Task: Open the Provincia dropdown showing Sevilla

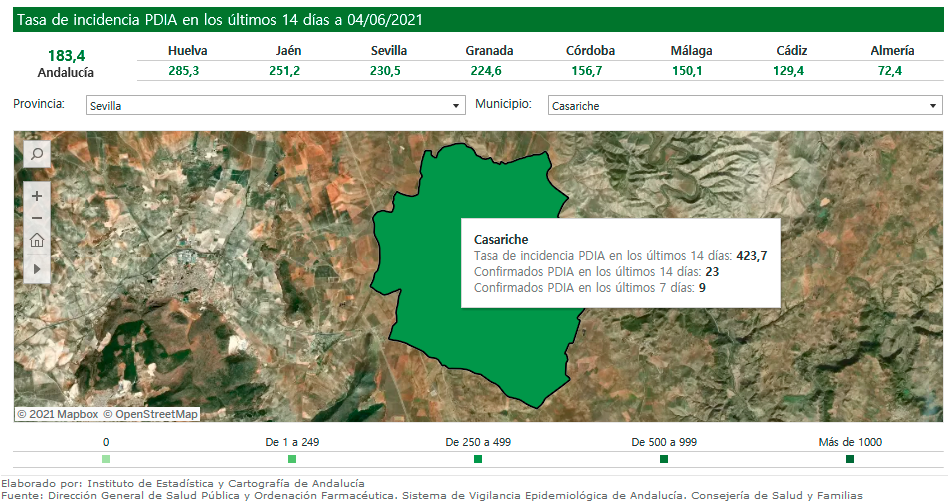Action: click(274, 105)
